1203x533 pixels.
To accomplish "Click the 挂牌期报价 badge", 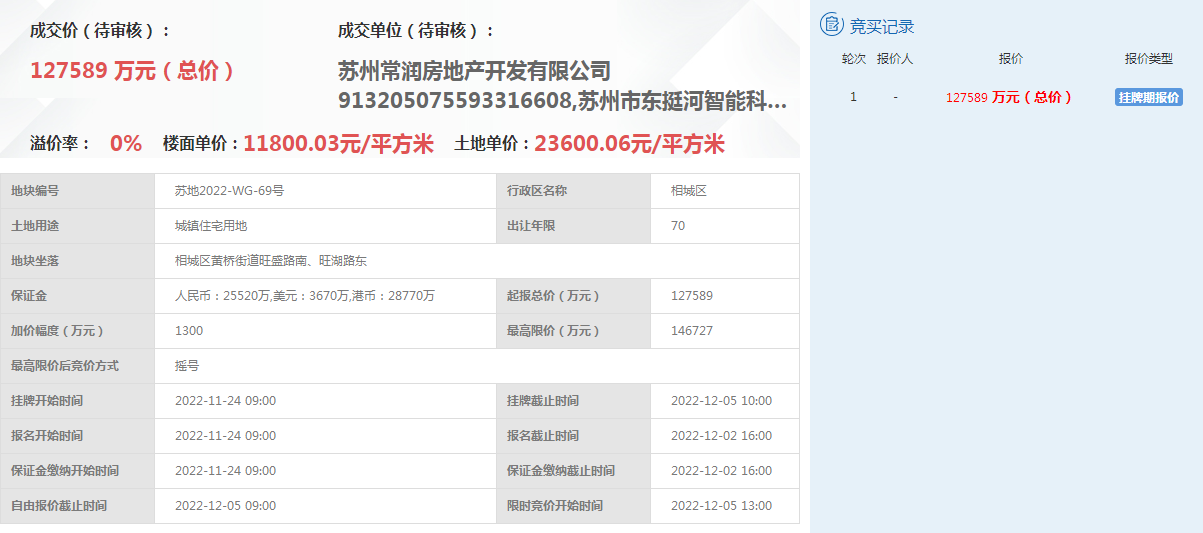I will 1148,97.
